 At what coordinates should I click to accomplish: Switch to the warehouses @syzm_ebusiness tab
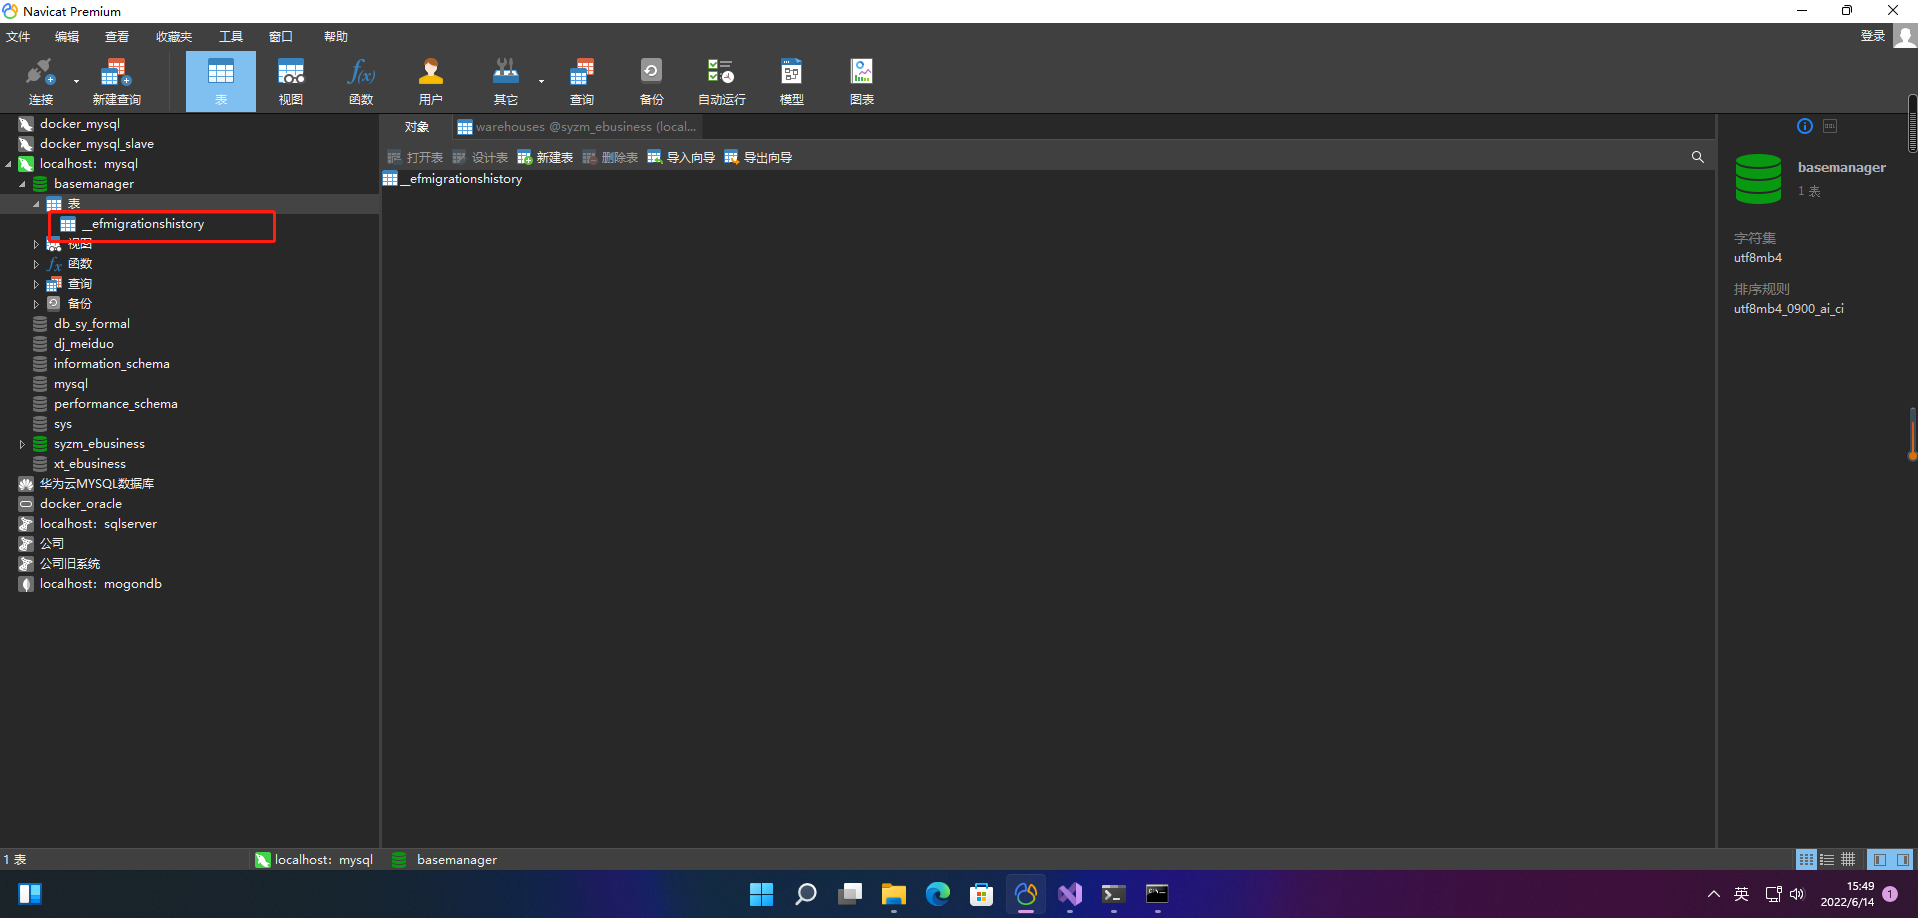577,127
